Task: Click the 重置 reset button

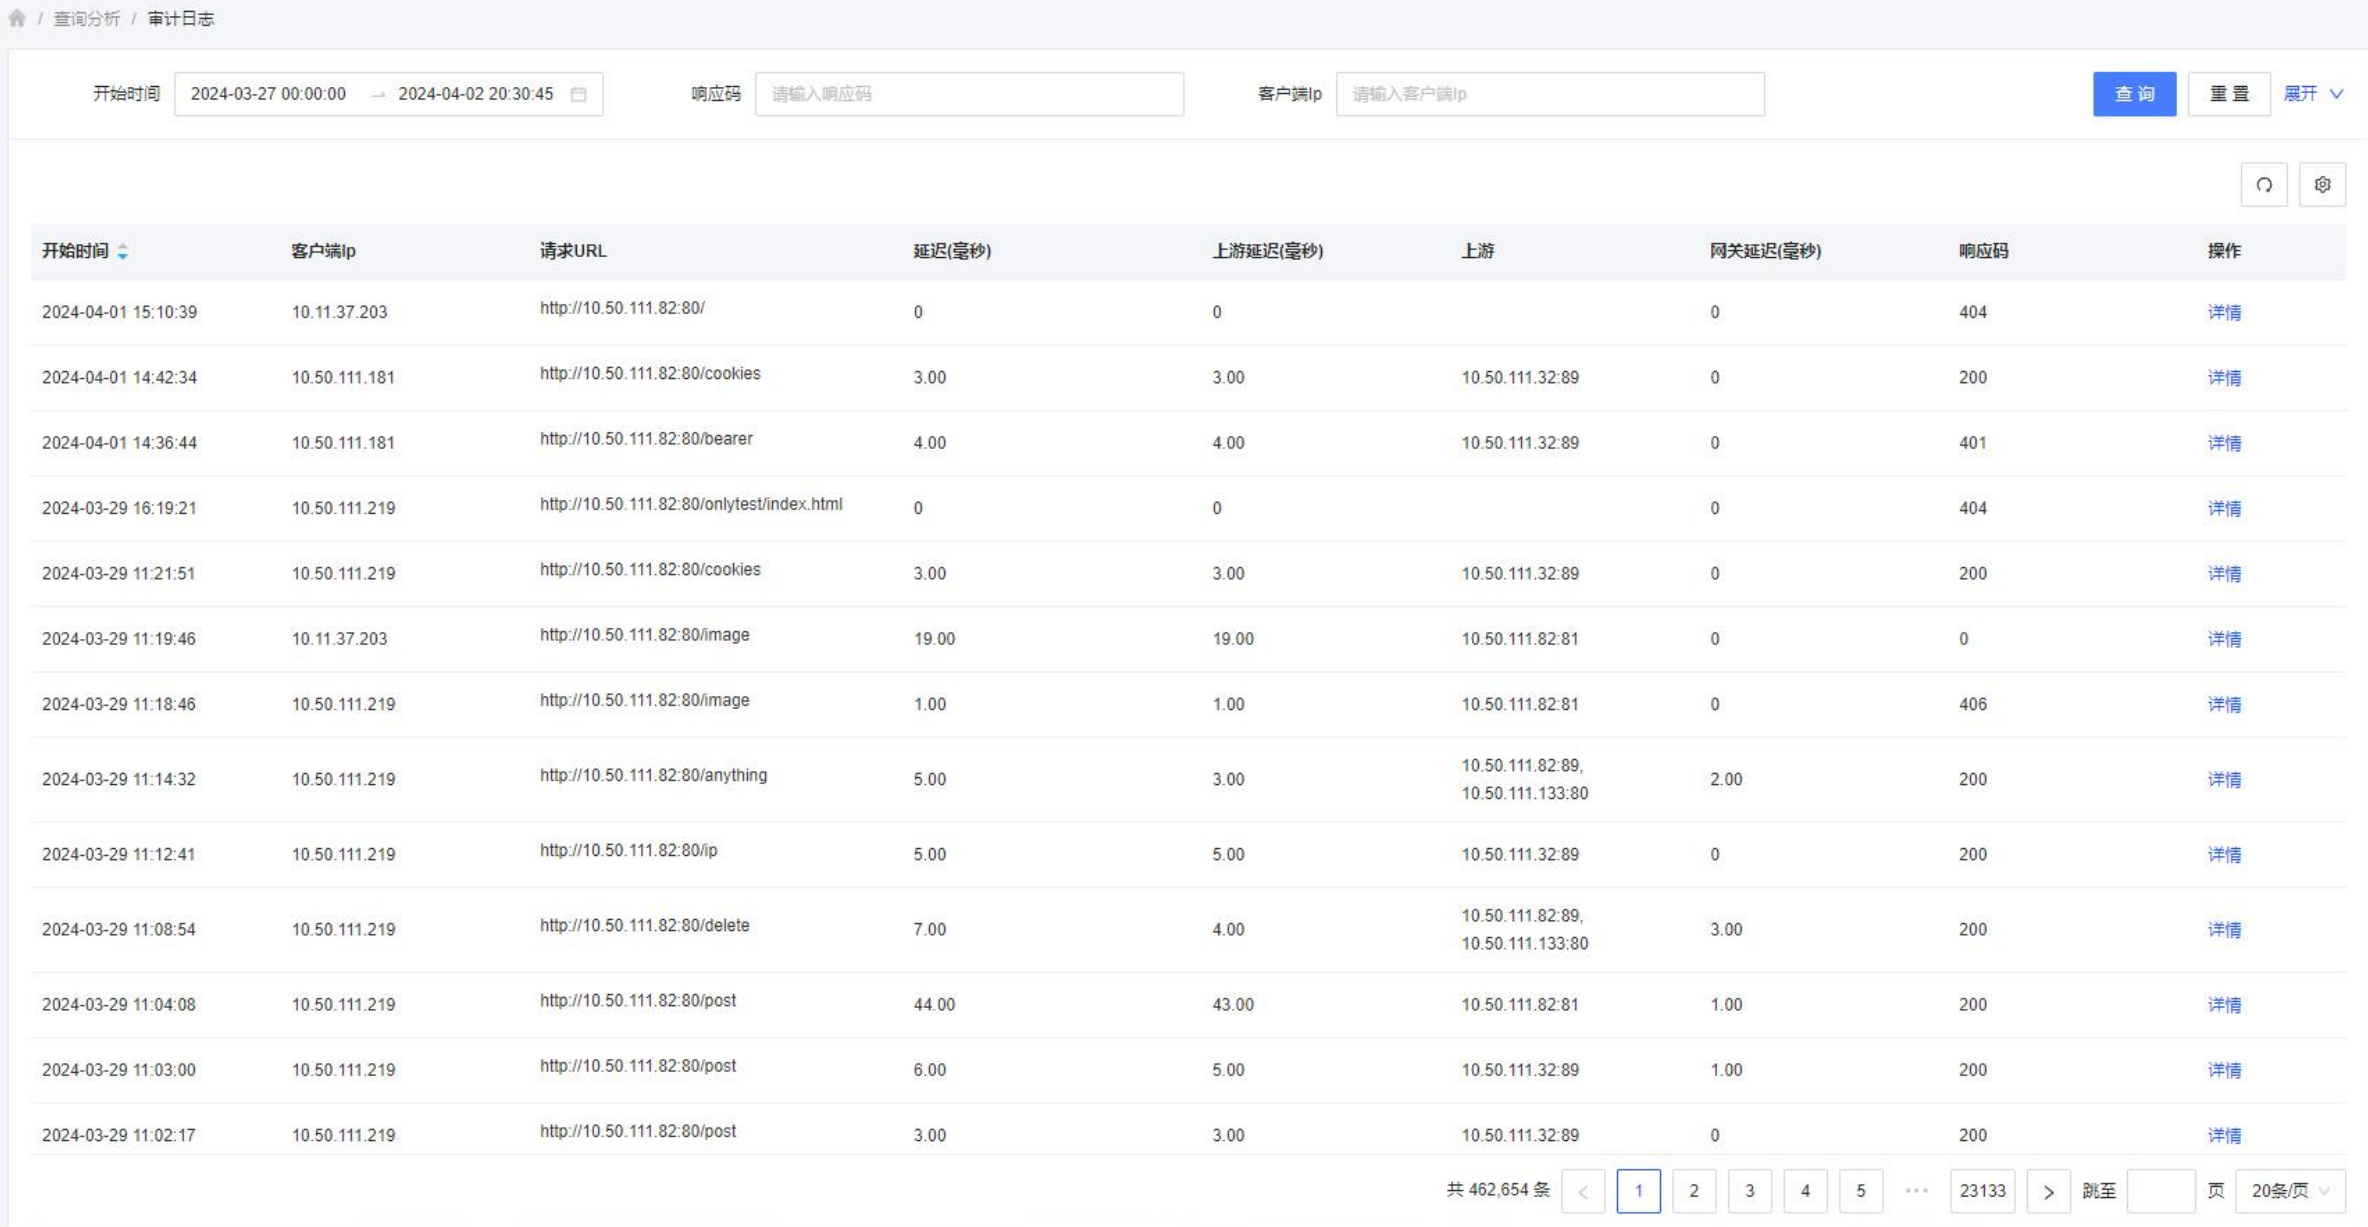Action: tap(2229, 94)
